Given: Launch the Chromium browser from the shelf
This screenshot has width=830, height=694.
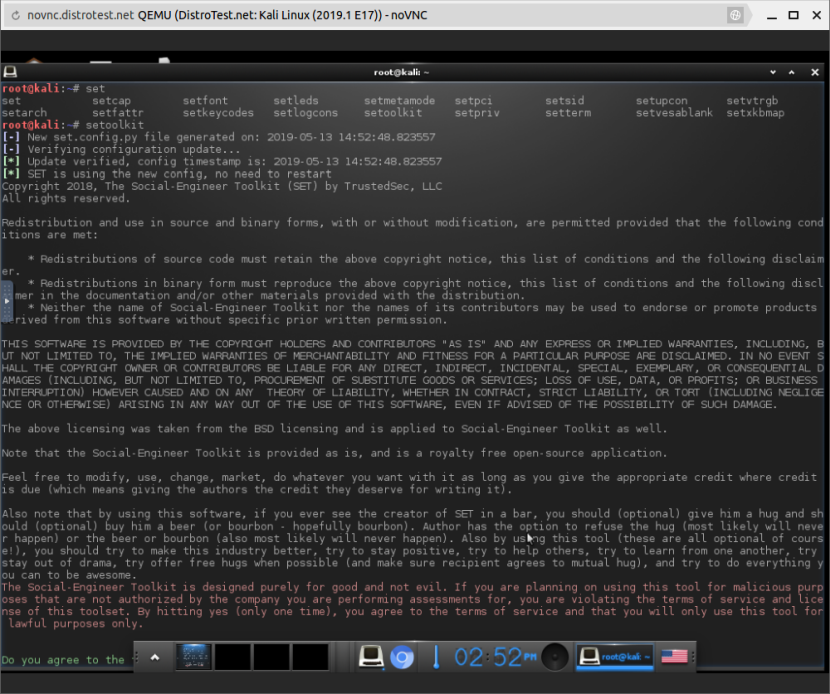Looking at the screenshot, I should tap(402, 657).
